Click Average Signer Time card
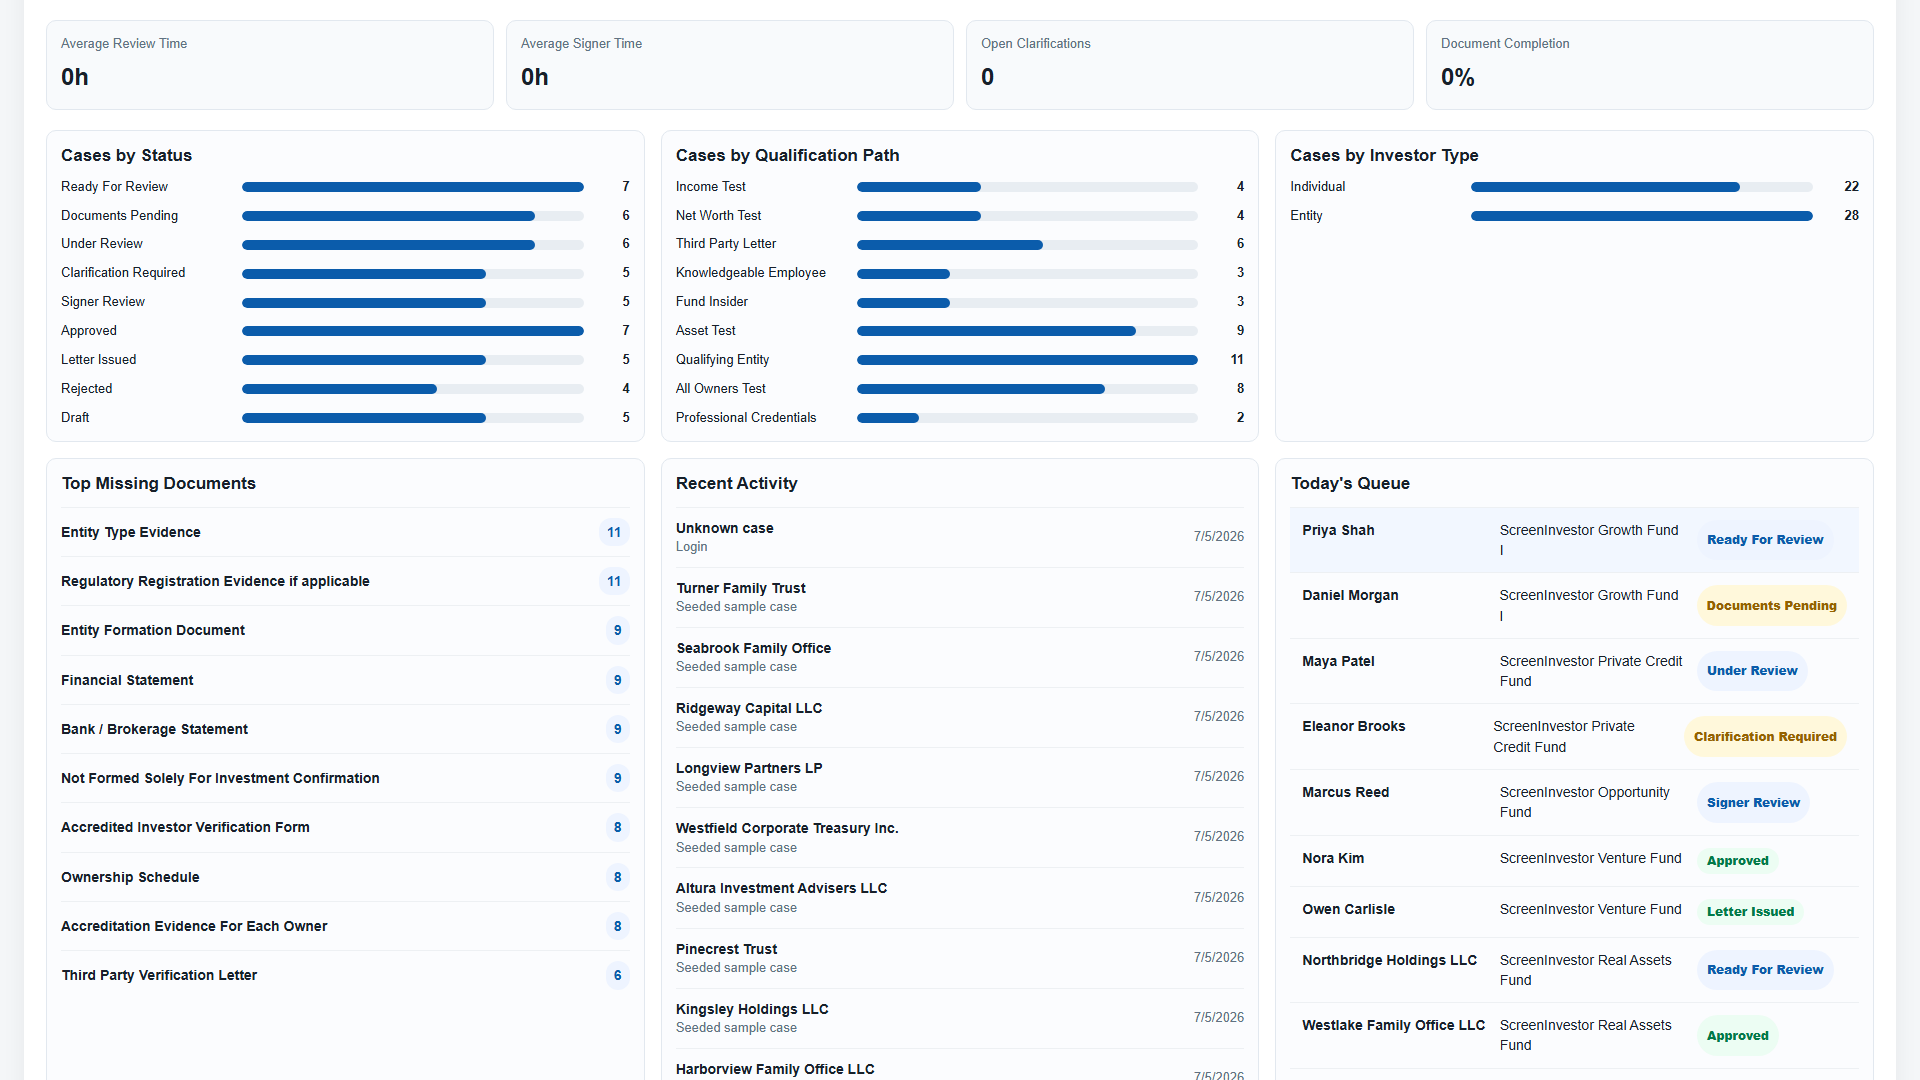This screenshot has width=1920, height=1080. [x=730, y=65]
